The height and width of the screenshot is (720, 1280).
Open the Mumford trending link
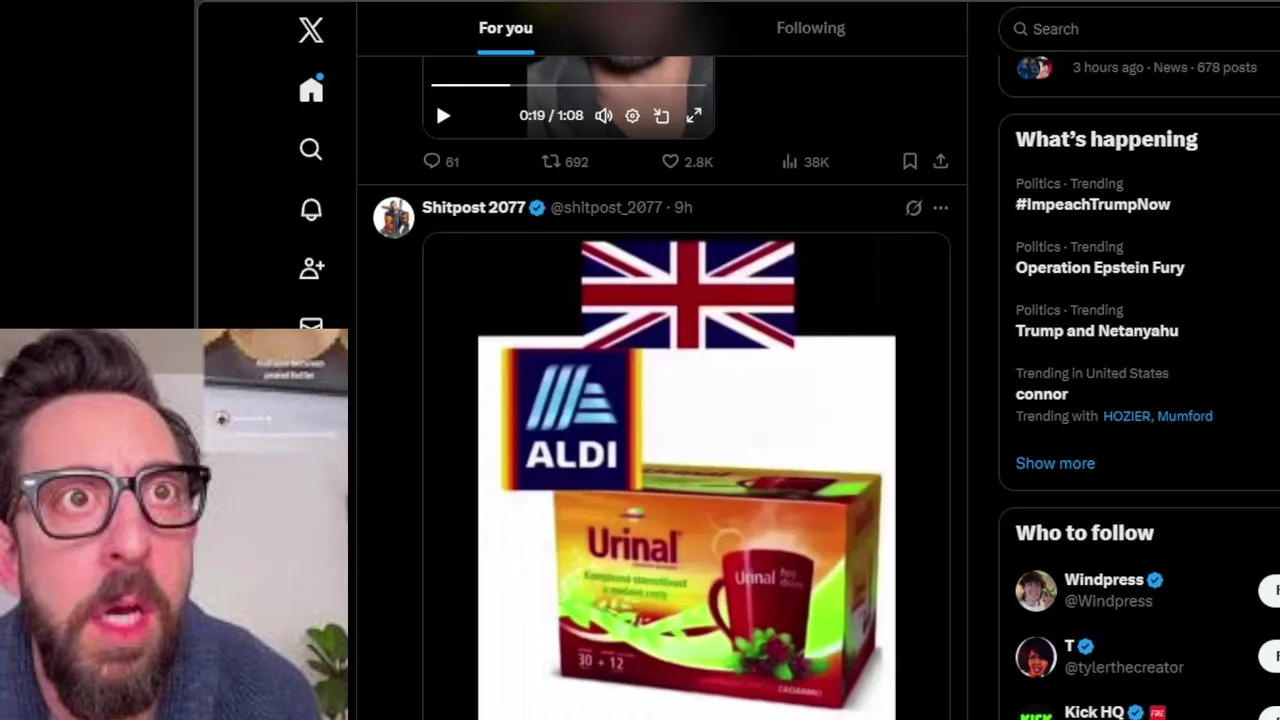[1185, 416]
